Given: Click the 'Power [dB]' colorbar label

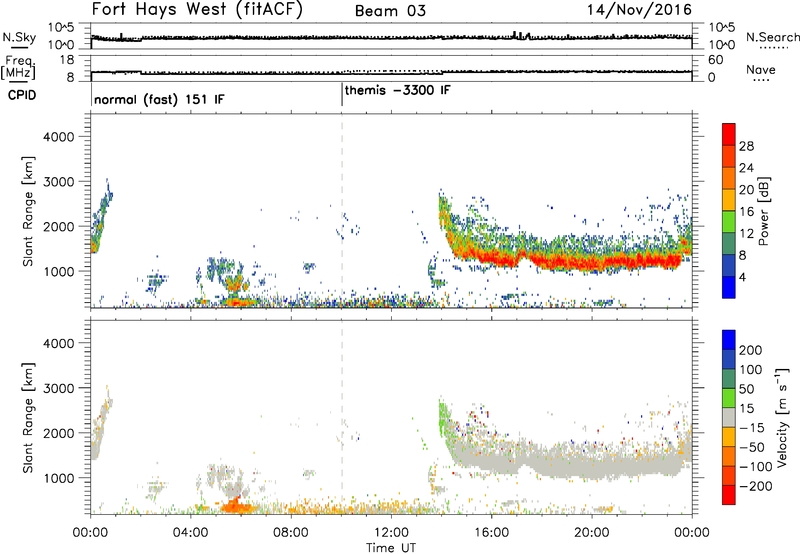Looking at the screenshot, I should tap(764, 211).
